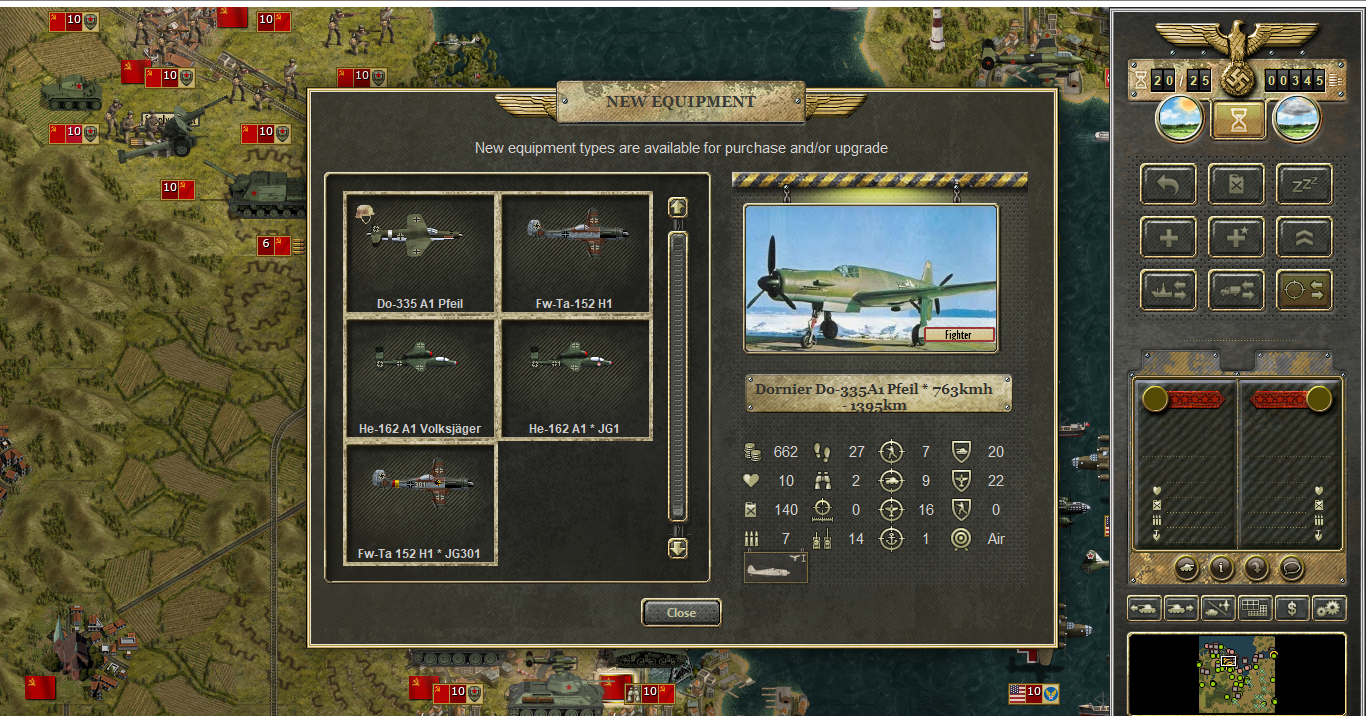The image size is (1366, 716).
Task: Click the ammo bullets icon beside 7
Action: coord(753,538)
